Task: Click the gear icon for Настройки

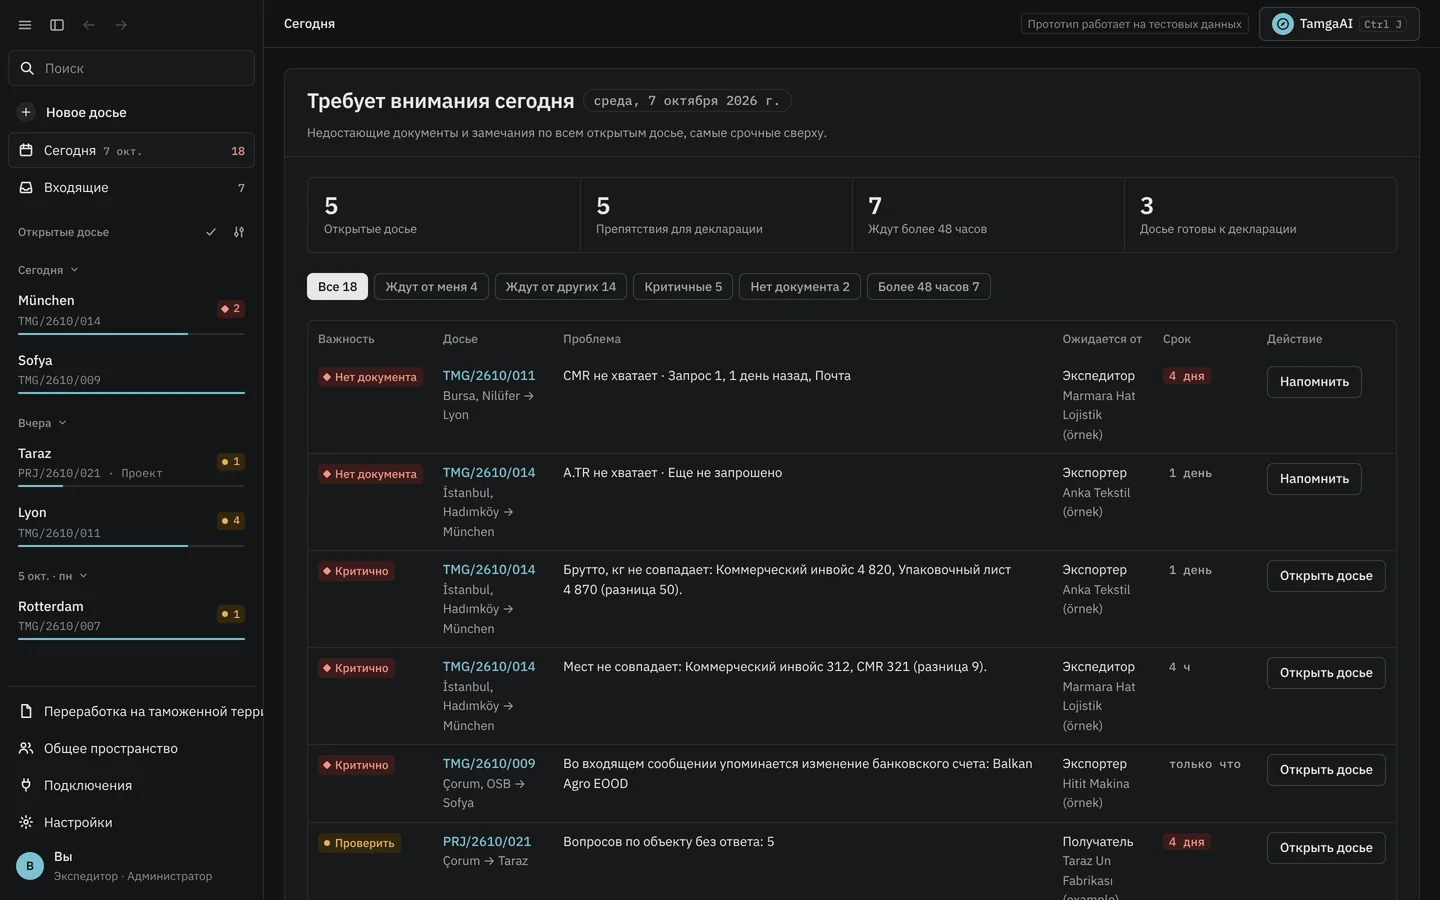Action: (26, 822)
